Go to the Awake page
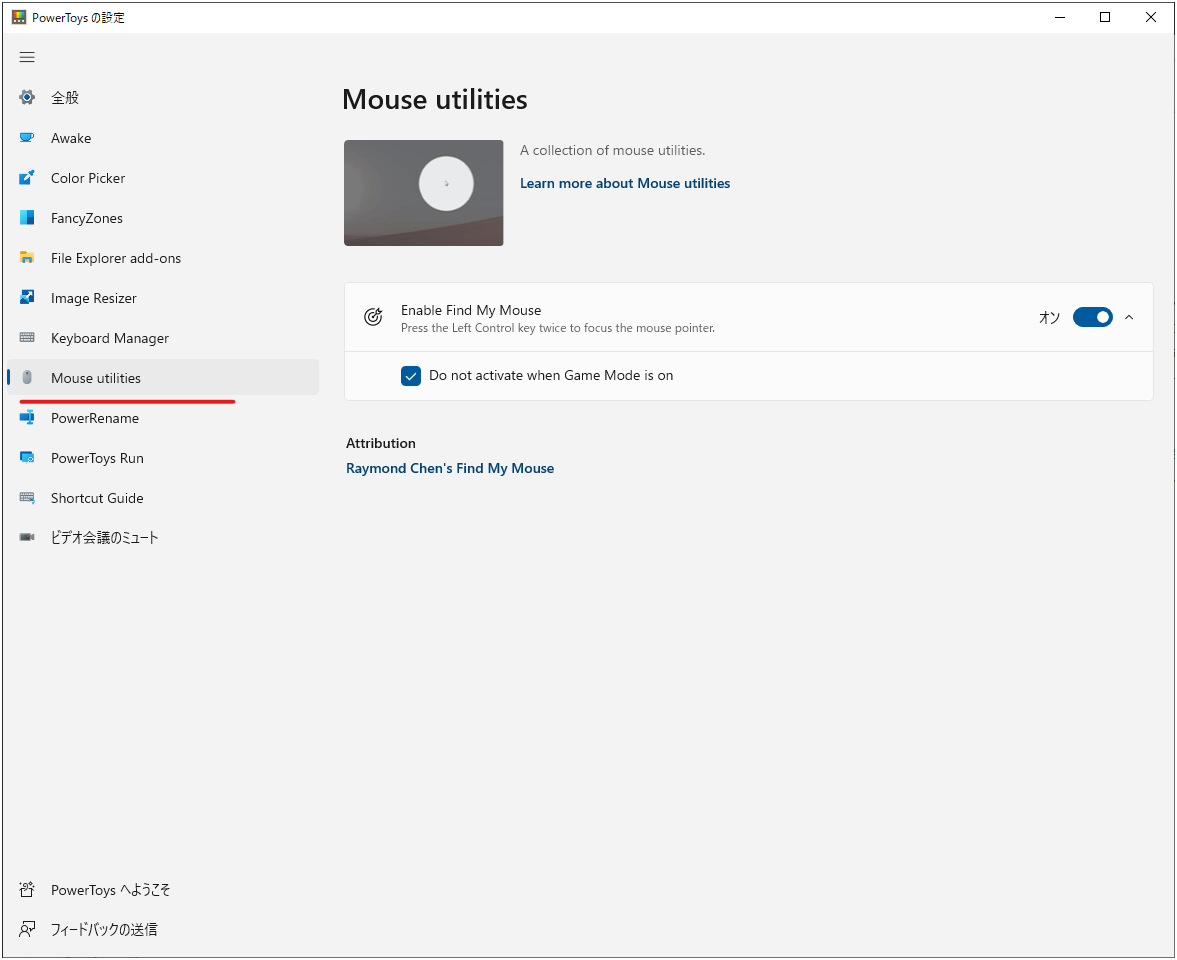The width and height of the screenshot is (1177, 960). [x=163, y=138]
